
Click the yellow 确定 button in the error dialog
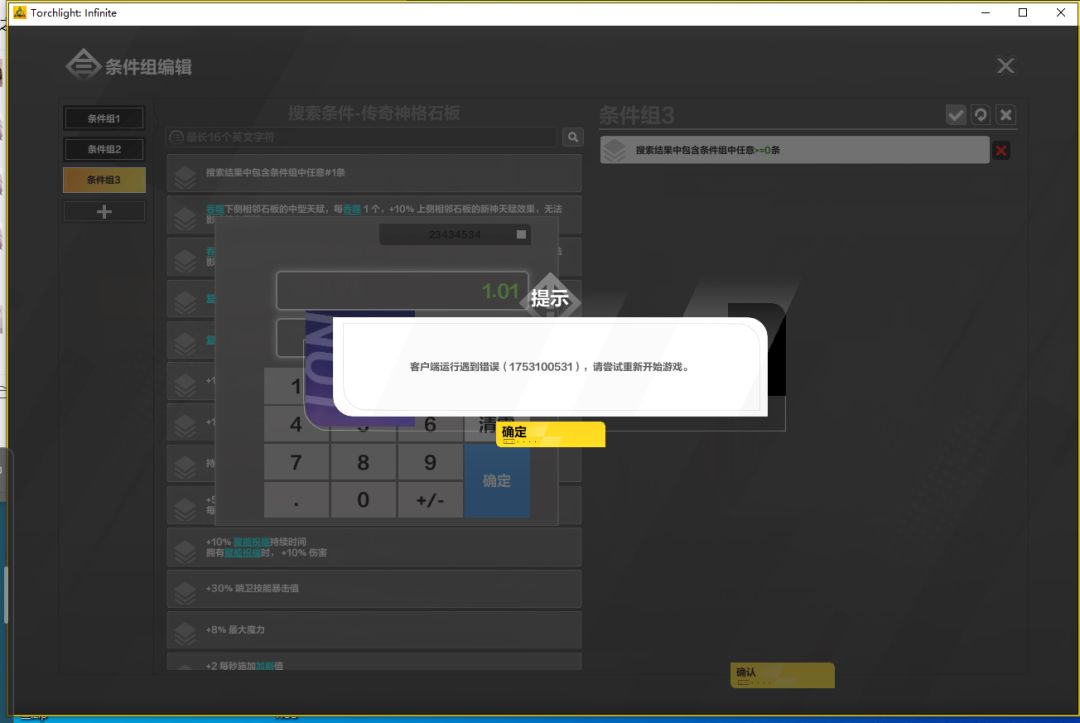point(550,434)
